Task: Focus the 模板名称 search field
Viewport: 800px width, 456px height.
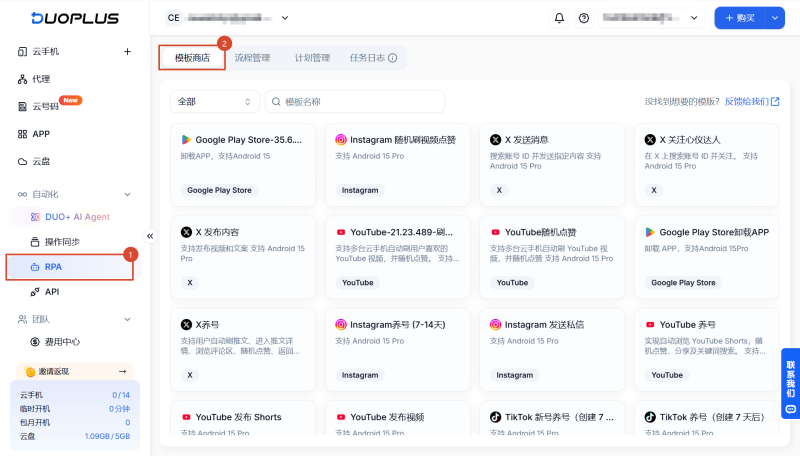Action: click(355, 102)
